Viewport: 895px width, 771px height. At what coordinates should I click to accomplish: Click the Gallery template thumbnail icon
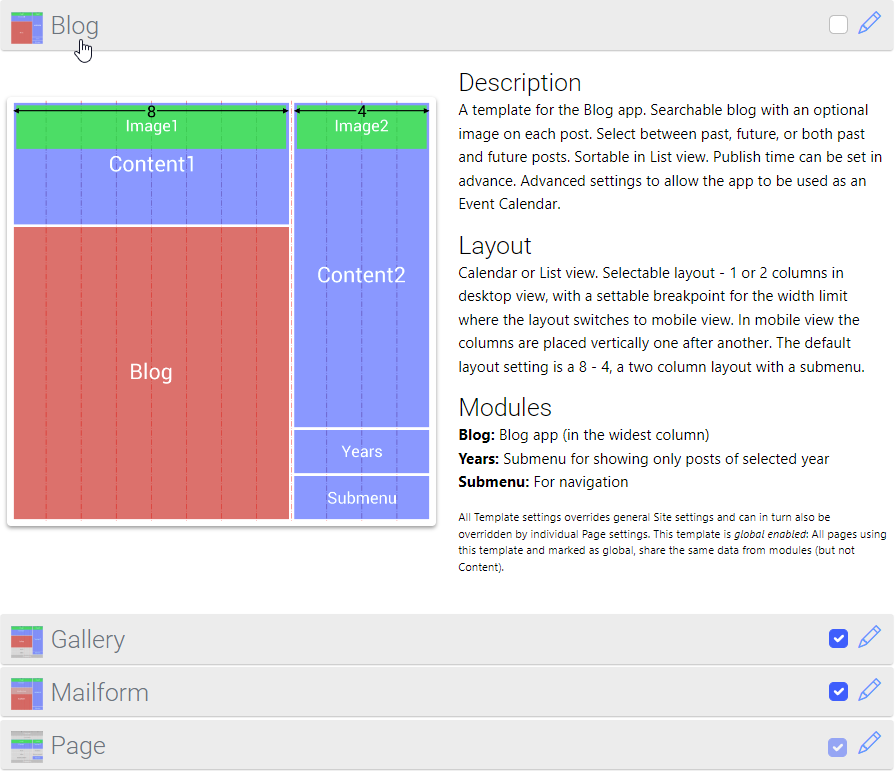tap(27, 640)
